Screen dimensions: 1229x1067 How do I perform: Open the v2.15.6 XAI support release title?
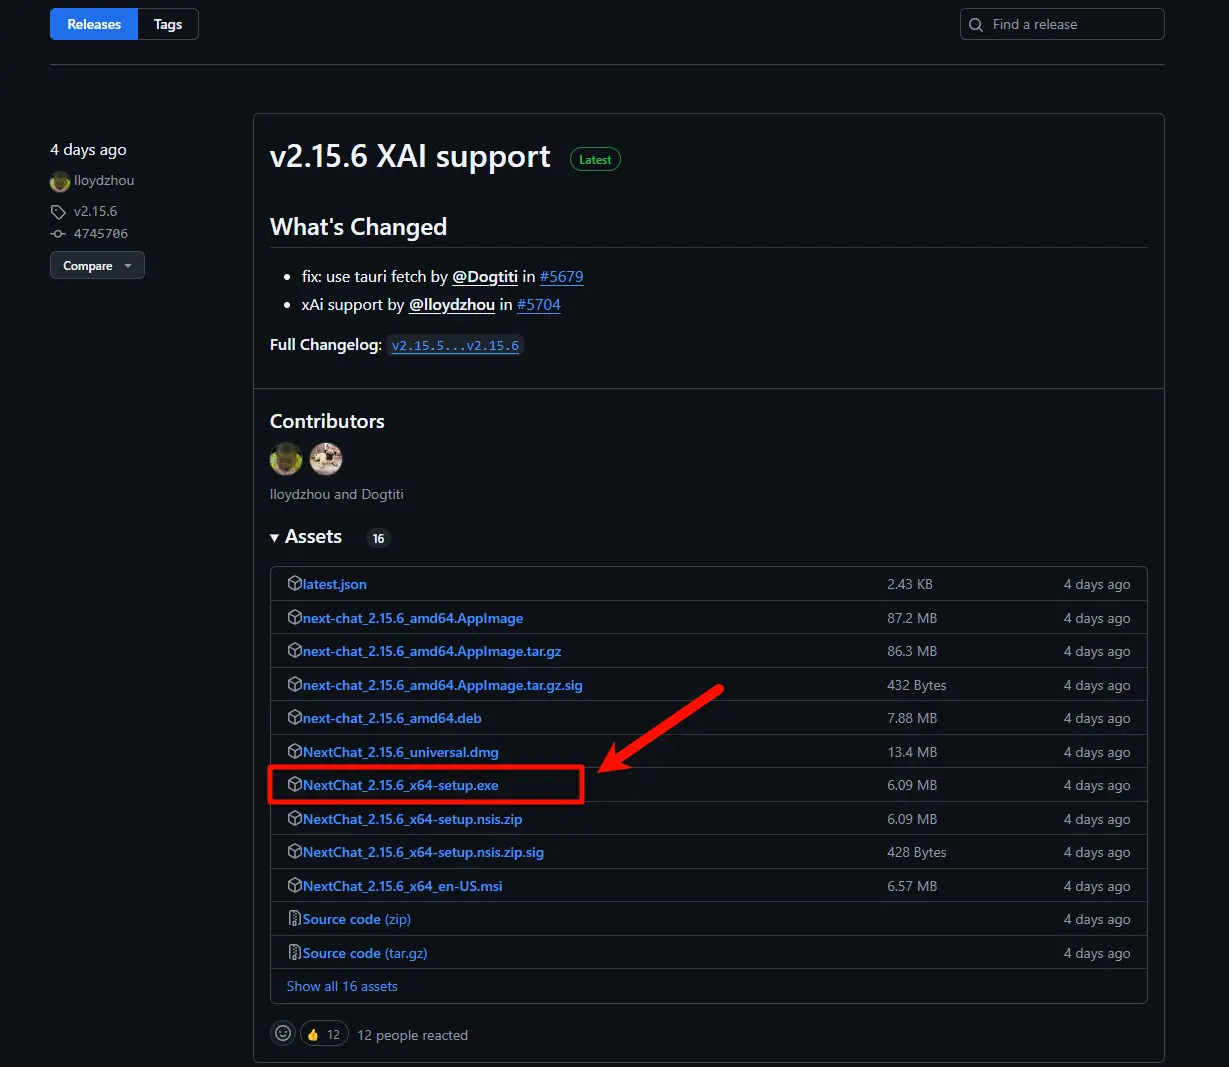click(410, 157)
